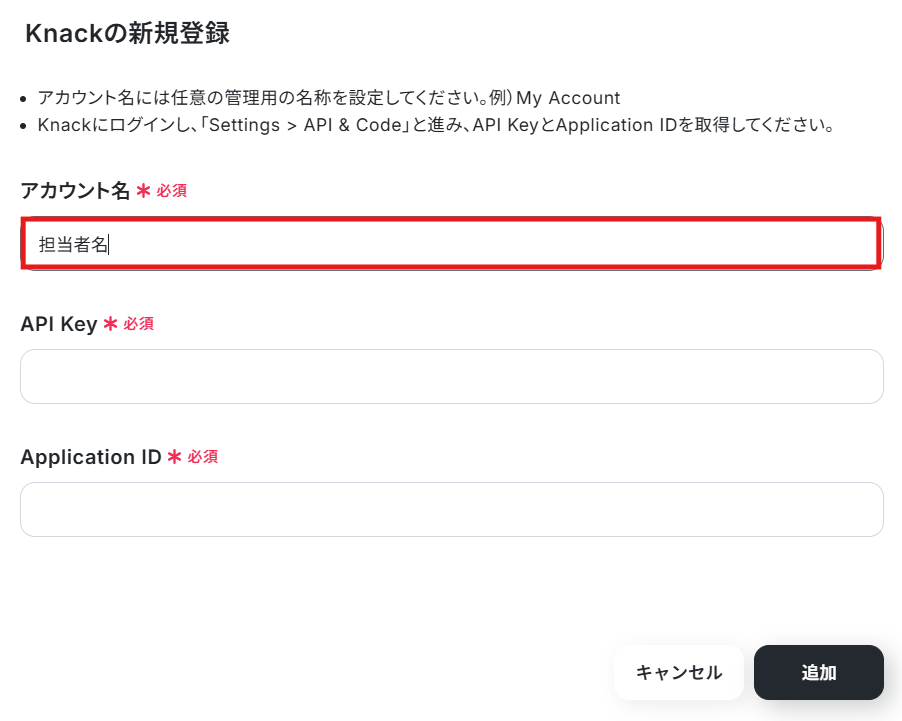The width and height of the screenshot is (902, 721).
Task: Click the My Account example text
Action: coord(568,98)
